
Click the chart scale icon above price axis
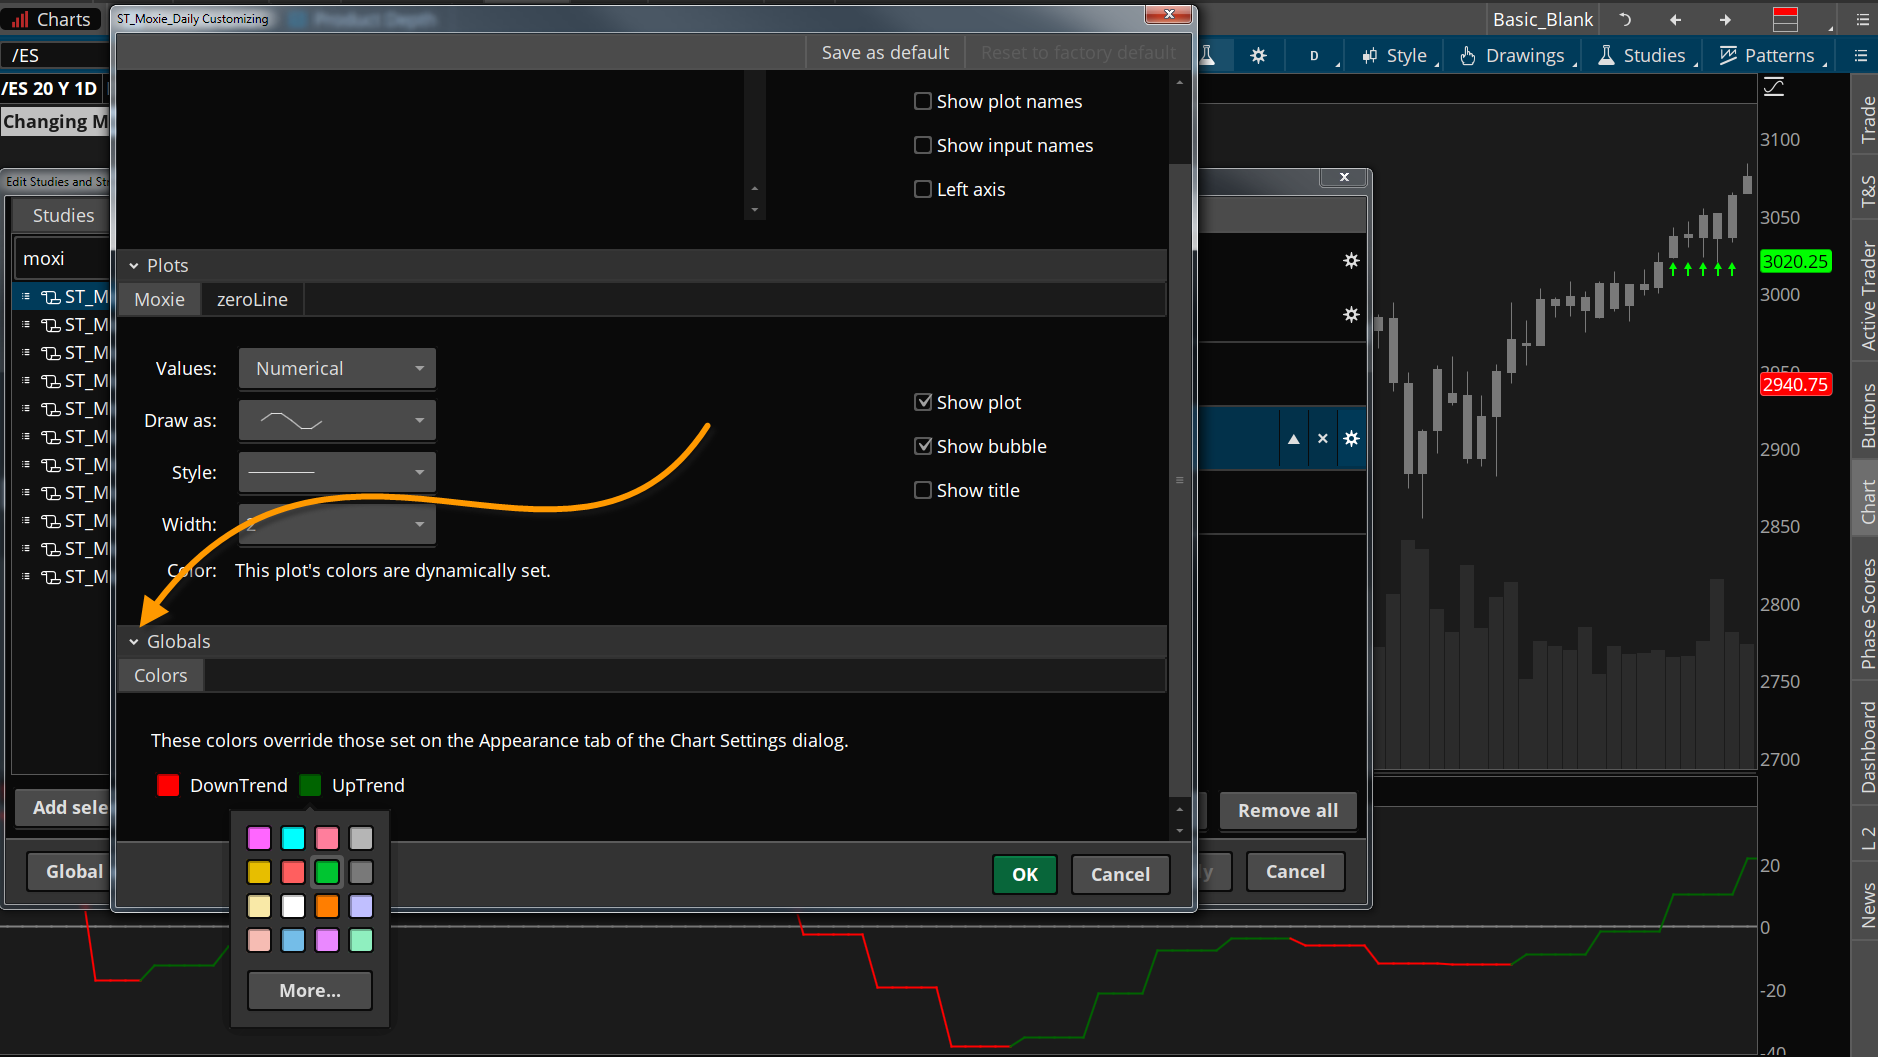click(x=1774, y=87)
